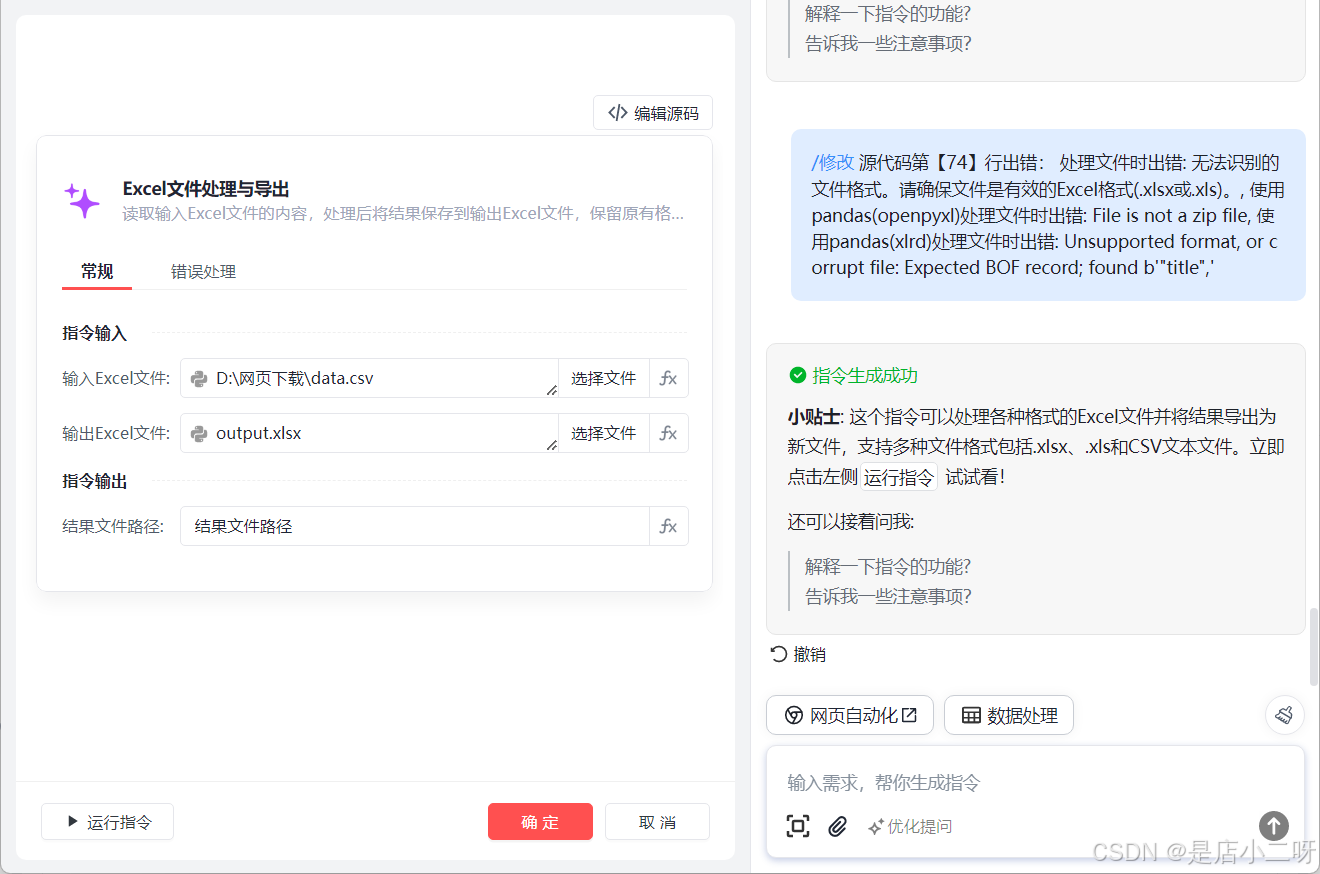Open the screenshot capture icon in chat input
This screenshot has height=874, width=1320.
798,826
